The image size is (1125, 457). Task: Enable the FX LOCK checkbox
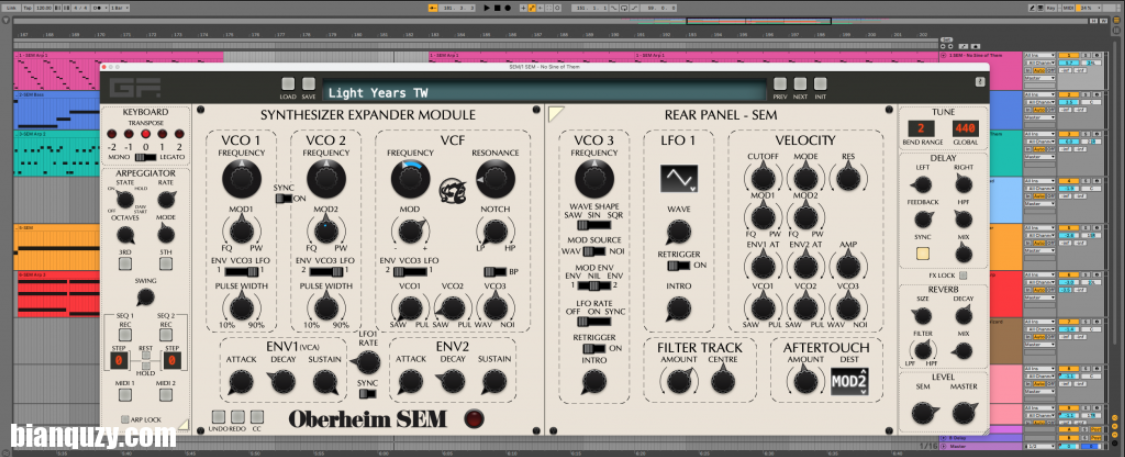click(x=963, y=274)
